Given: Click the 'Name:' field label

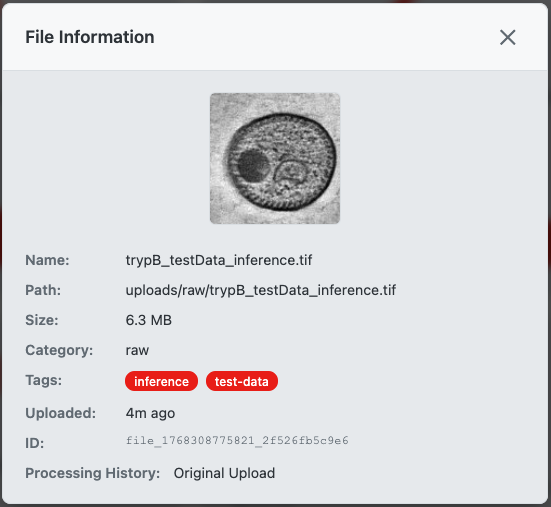Looking at the screenshot, I should pos(47,260).
